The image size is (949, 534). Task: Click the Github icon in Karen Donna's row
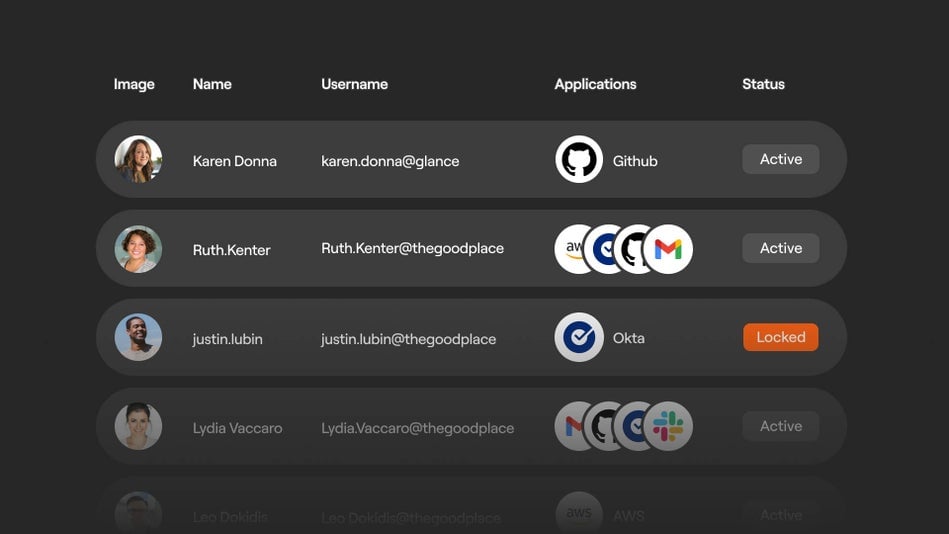click(579, 160)
